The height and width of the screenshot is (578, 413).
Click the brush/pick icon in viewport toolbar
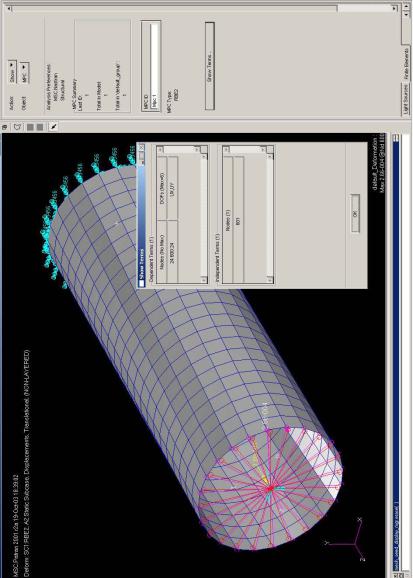54,127
